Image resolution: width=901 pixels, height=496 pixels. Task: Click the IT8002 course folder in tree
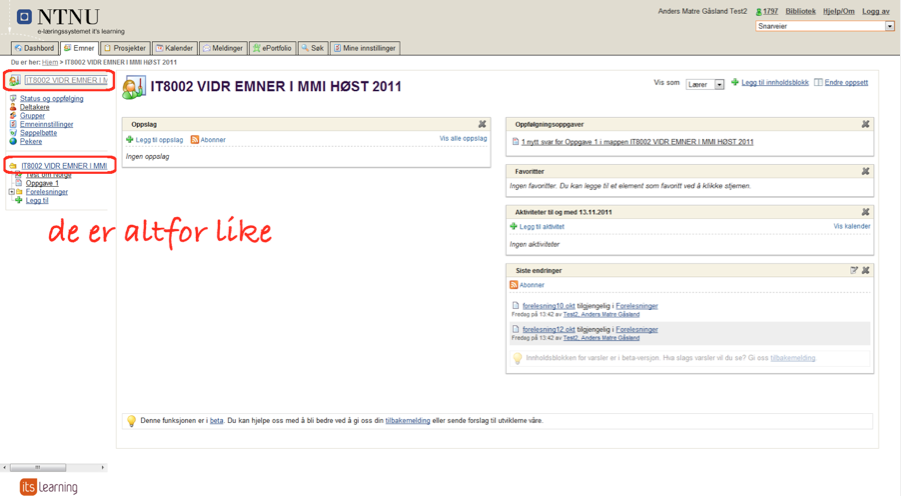click(x=64, y=166)
